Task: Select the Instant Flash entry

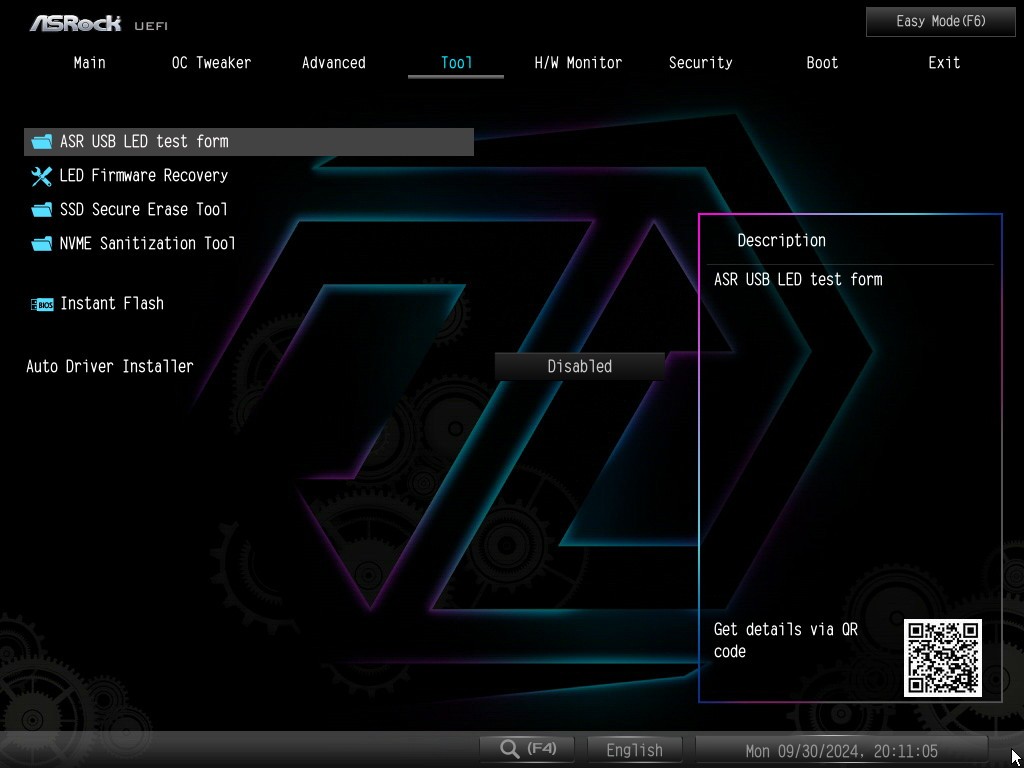Action: point(112,304)
